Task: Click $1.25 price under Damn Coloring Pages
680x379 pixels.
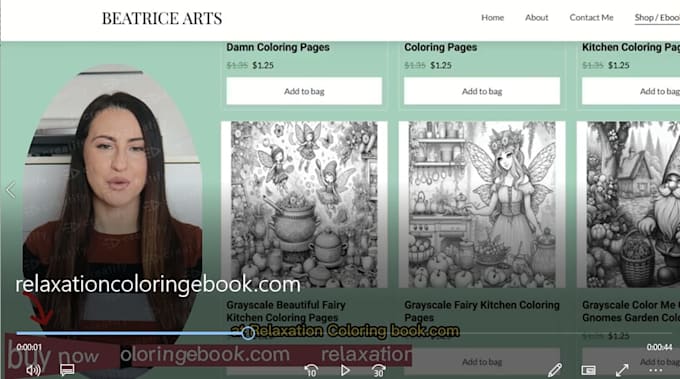Action: (x=263, y=65)
